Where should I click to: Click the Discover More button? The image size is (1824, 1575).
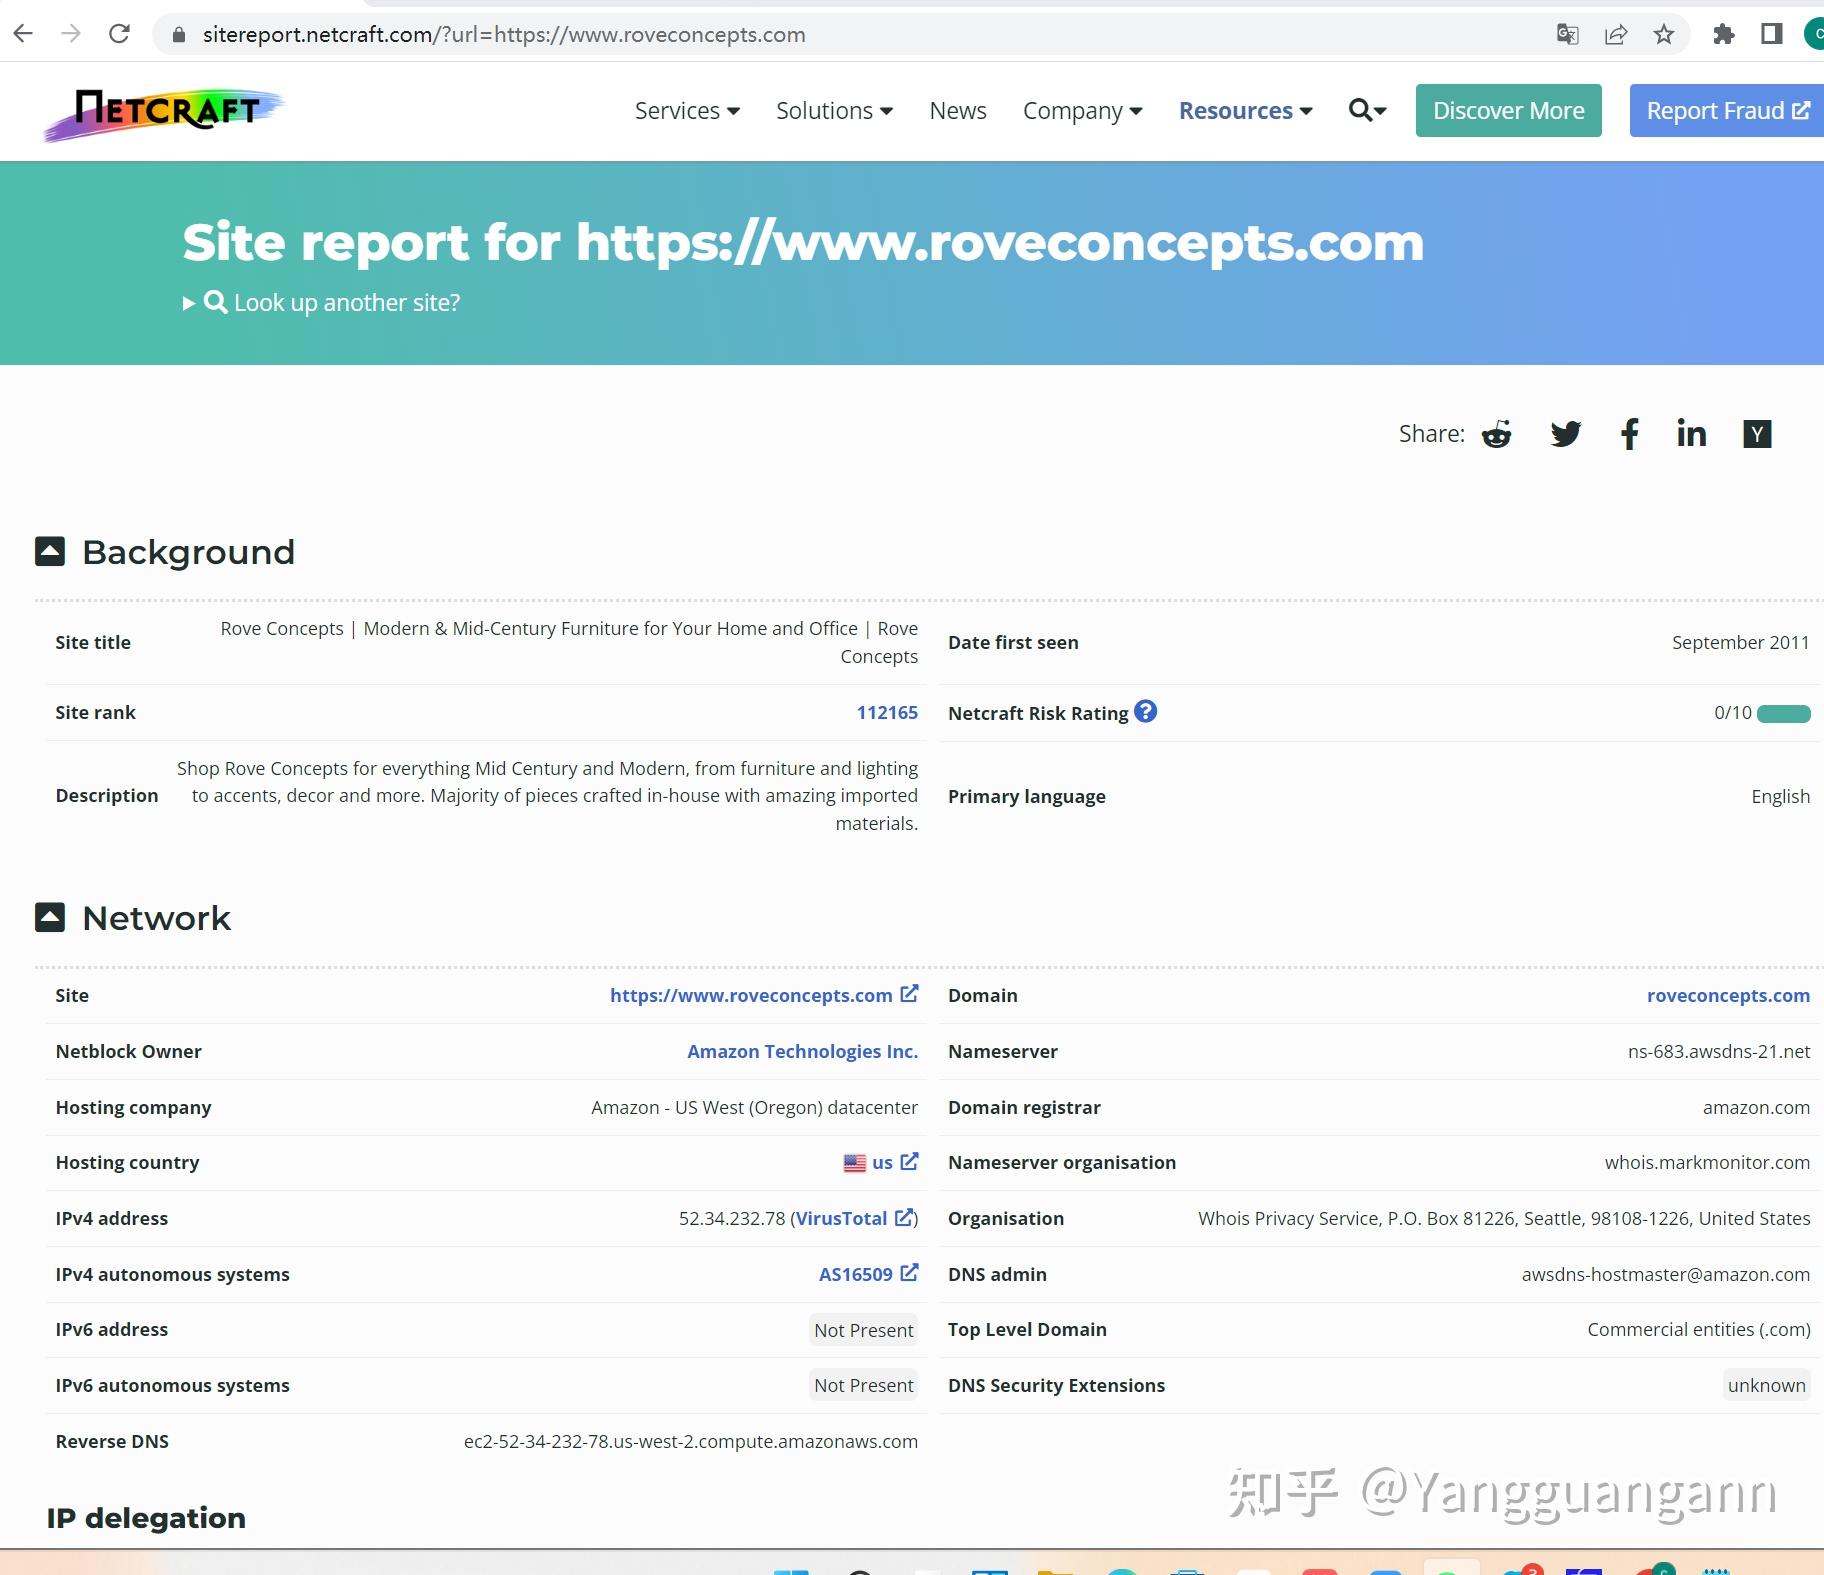tap(1508, 111)
